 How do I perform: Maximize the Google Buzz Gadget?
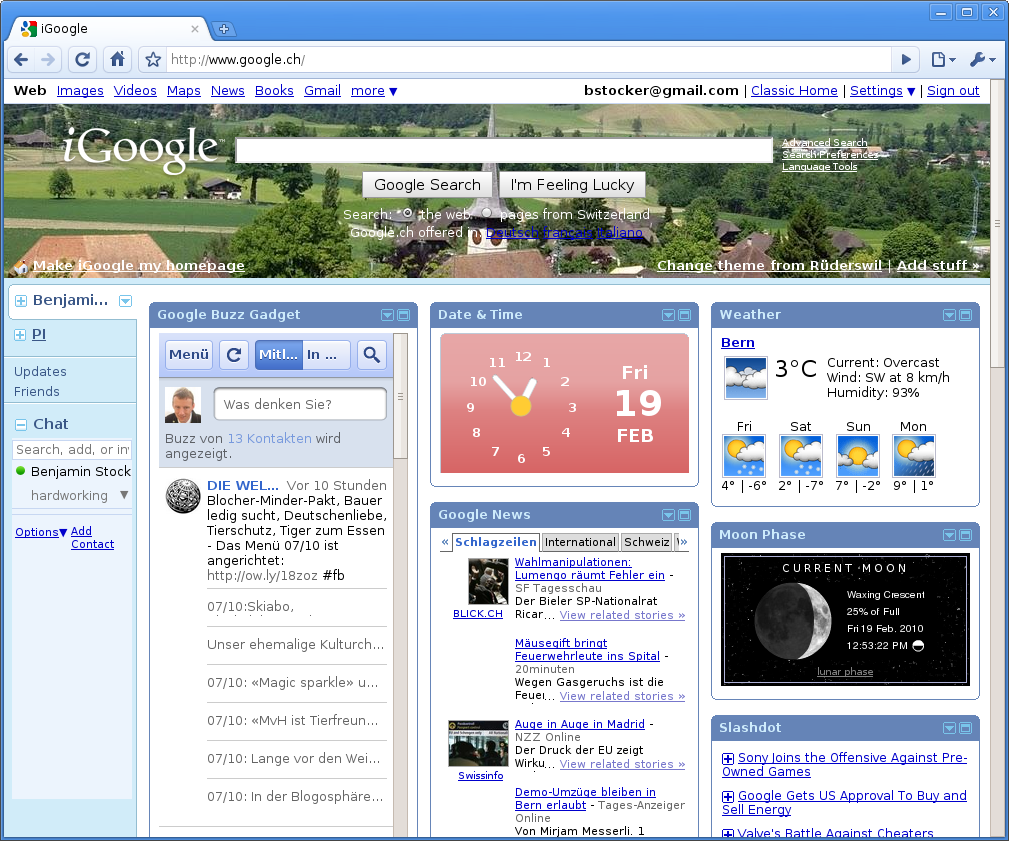403,315
